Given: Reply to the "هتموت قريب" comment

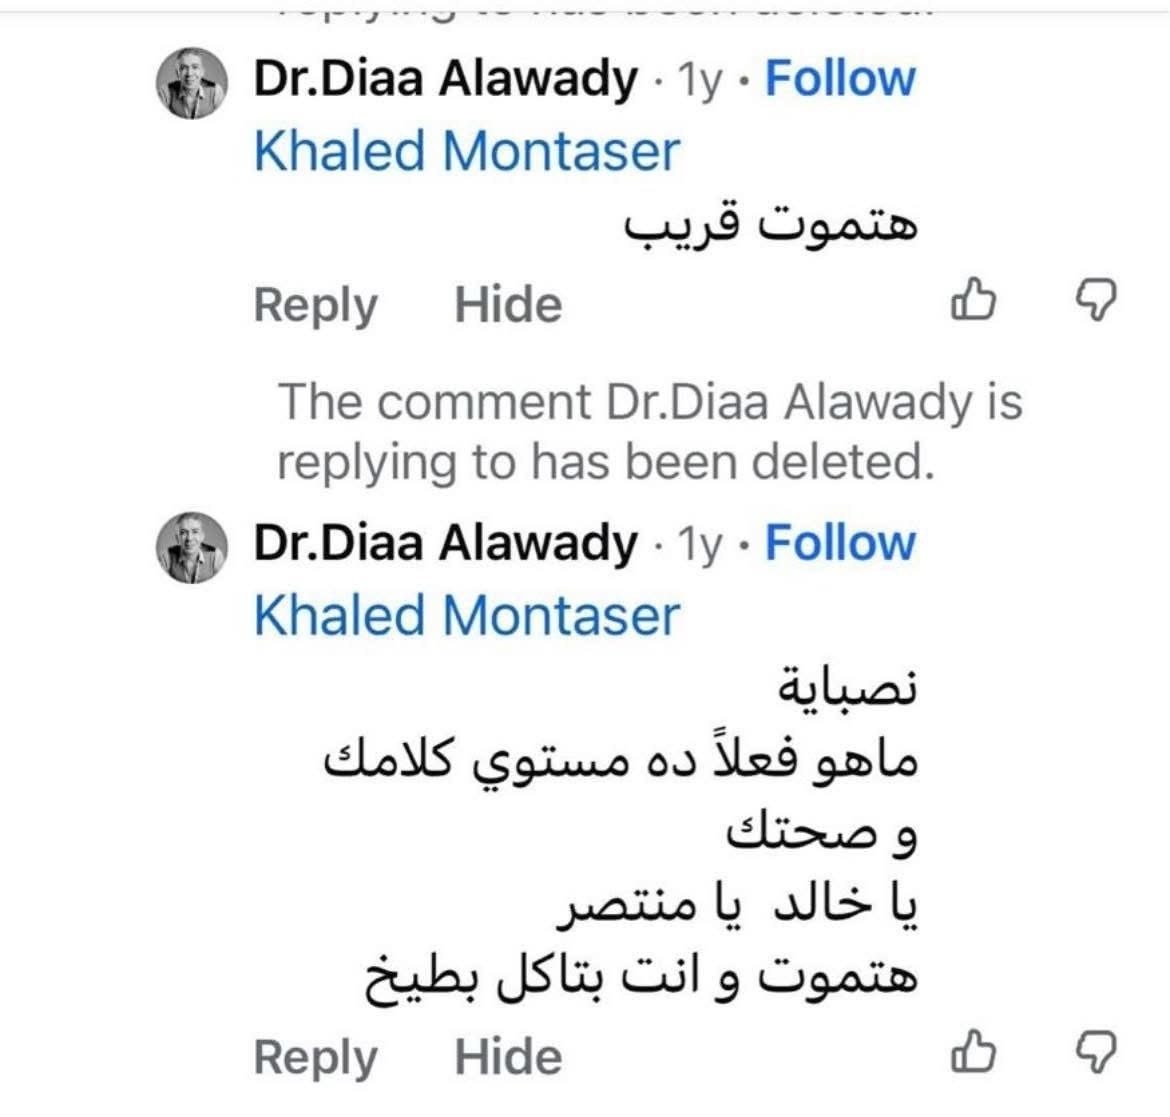Looking at the screenshot, I should point(315,305).
